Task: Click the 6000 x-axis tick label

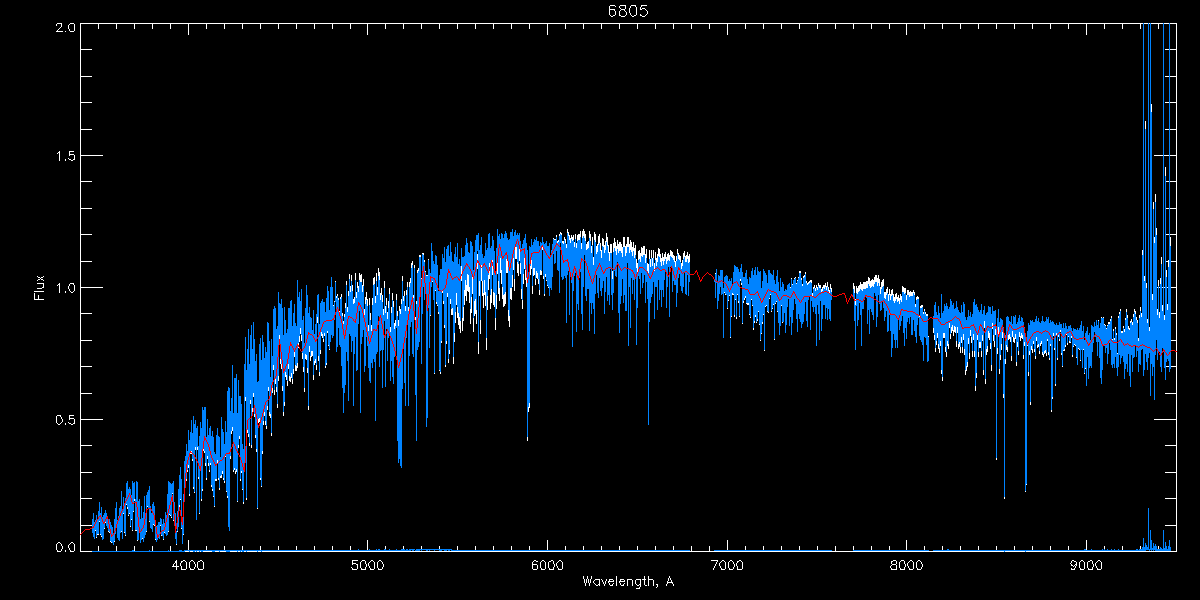Action: click(x=547, y=563)
